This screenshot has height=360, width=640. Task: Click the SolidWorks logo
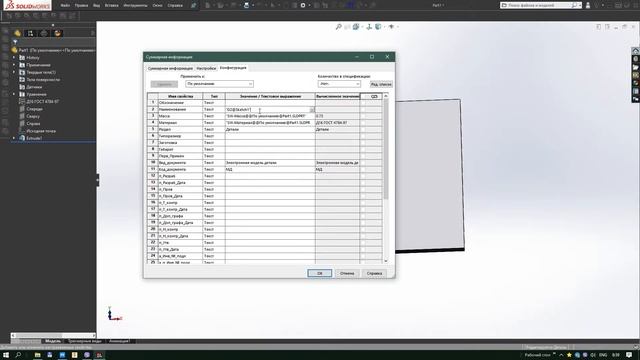click(27, 5)
